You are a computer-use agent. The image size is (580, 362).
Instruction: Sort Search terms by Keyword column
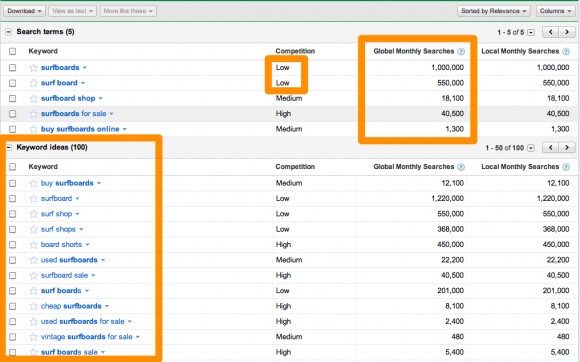(x=43, y=51)
